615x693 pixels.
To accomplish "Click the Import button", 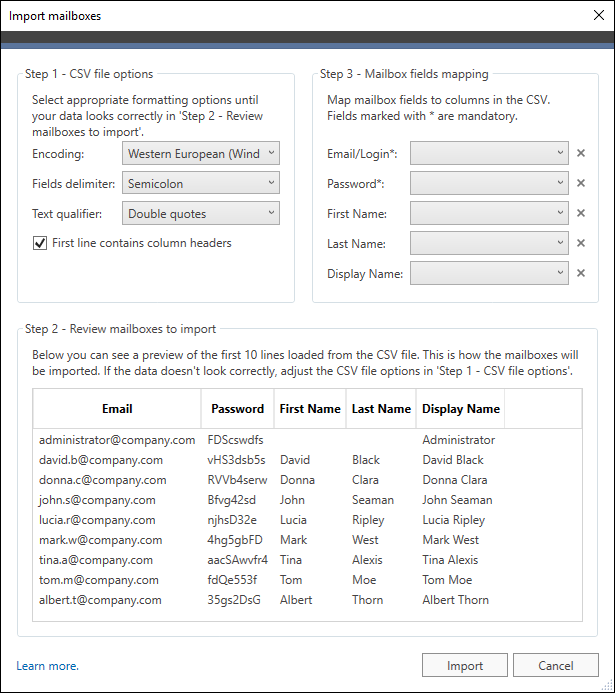I will 465,665.
